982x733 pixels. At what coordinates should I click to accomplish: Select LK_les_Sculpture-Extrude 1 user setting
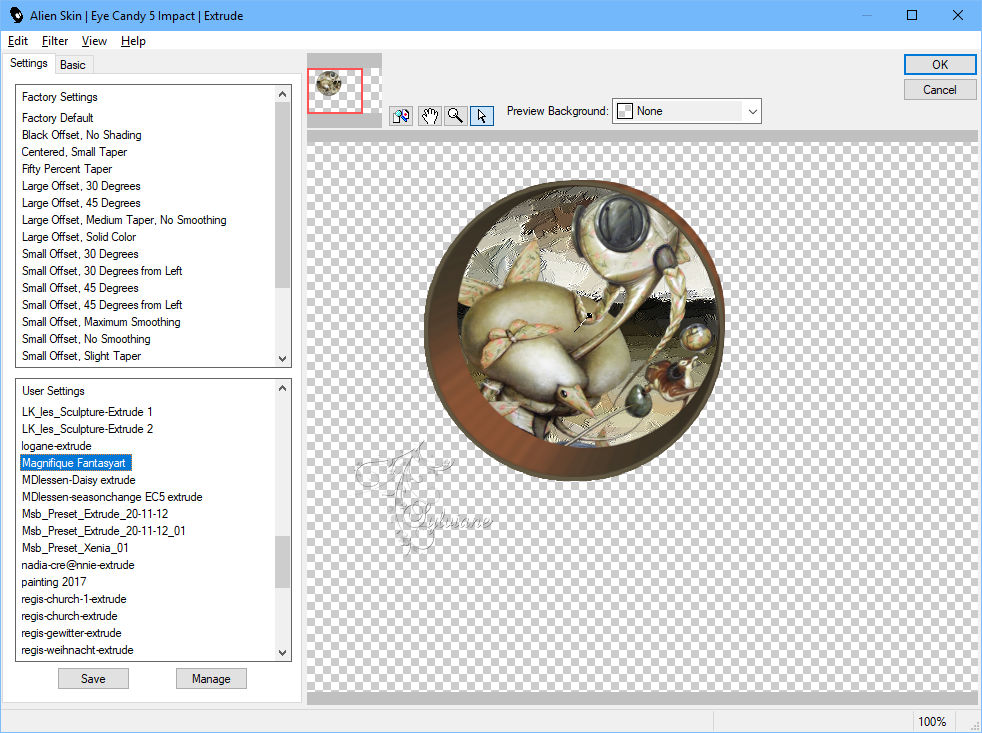[87, 412]
